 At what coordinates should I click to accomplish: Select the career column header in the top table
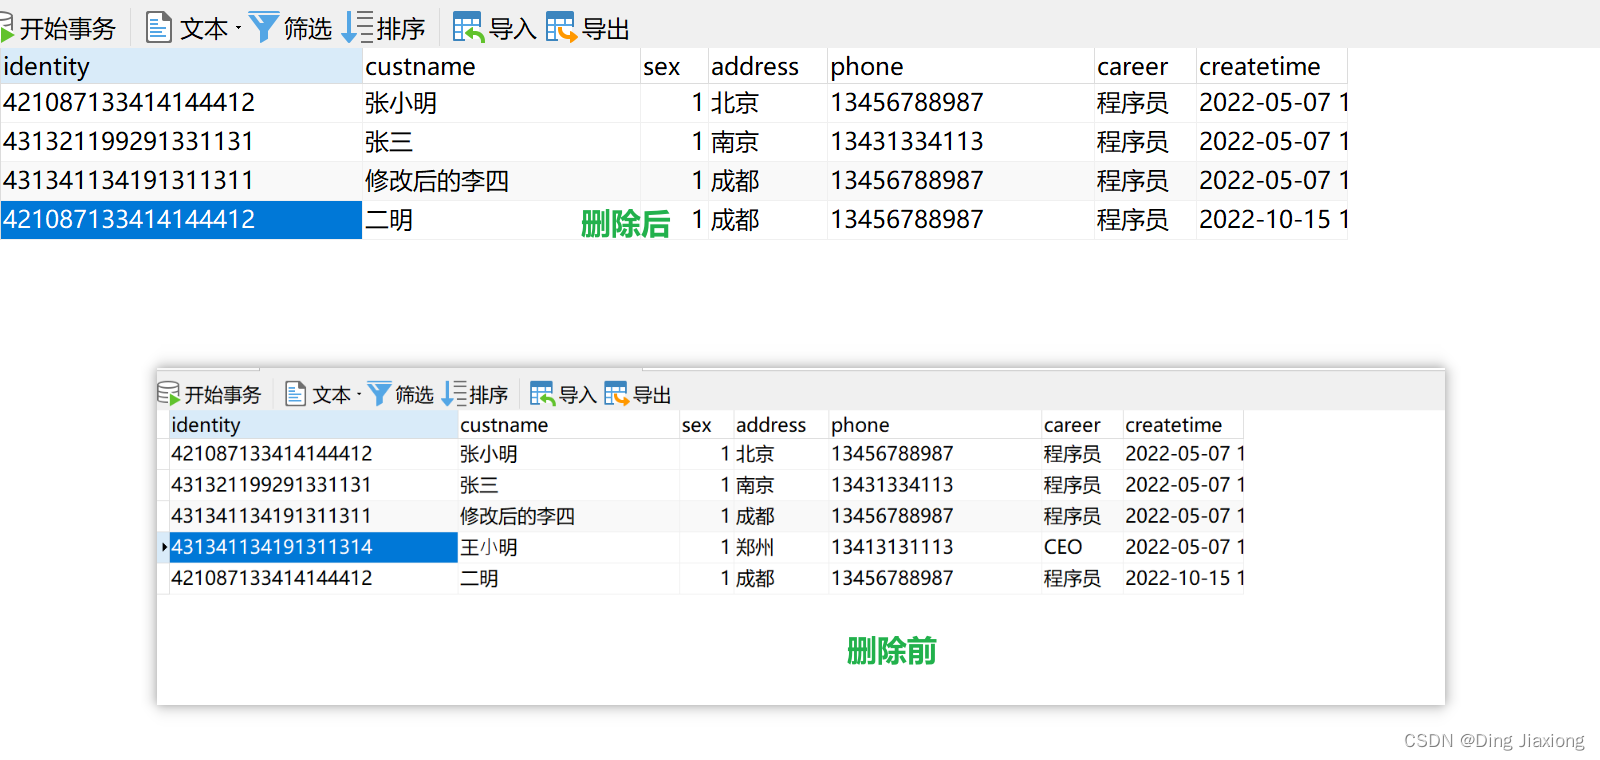1145,66
